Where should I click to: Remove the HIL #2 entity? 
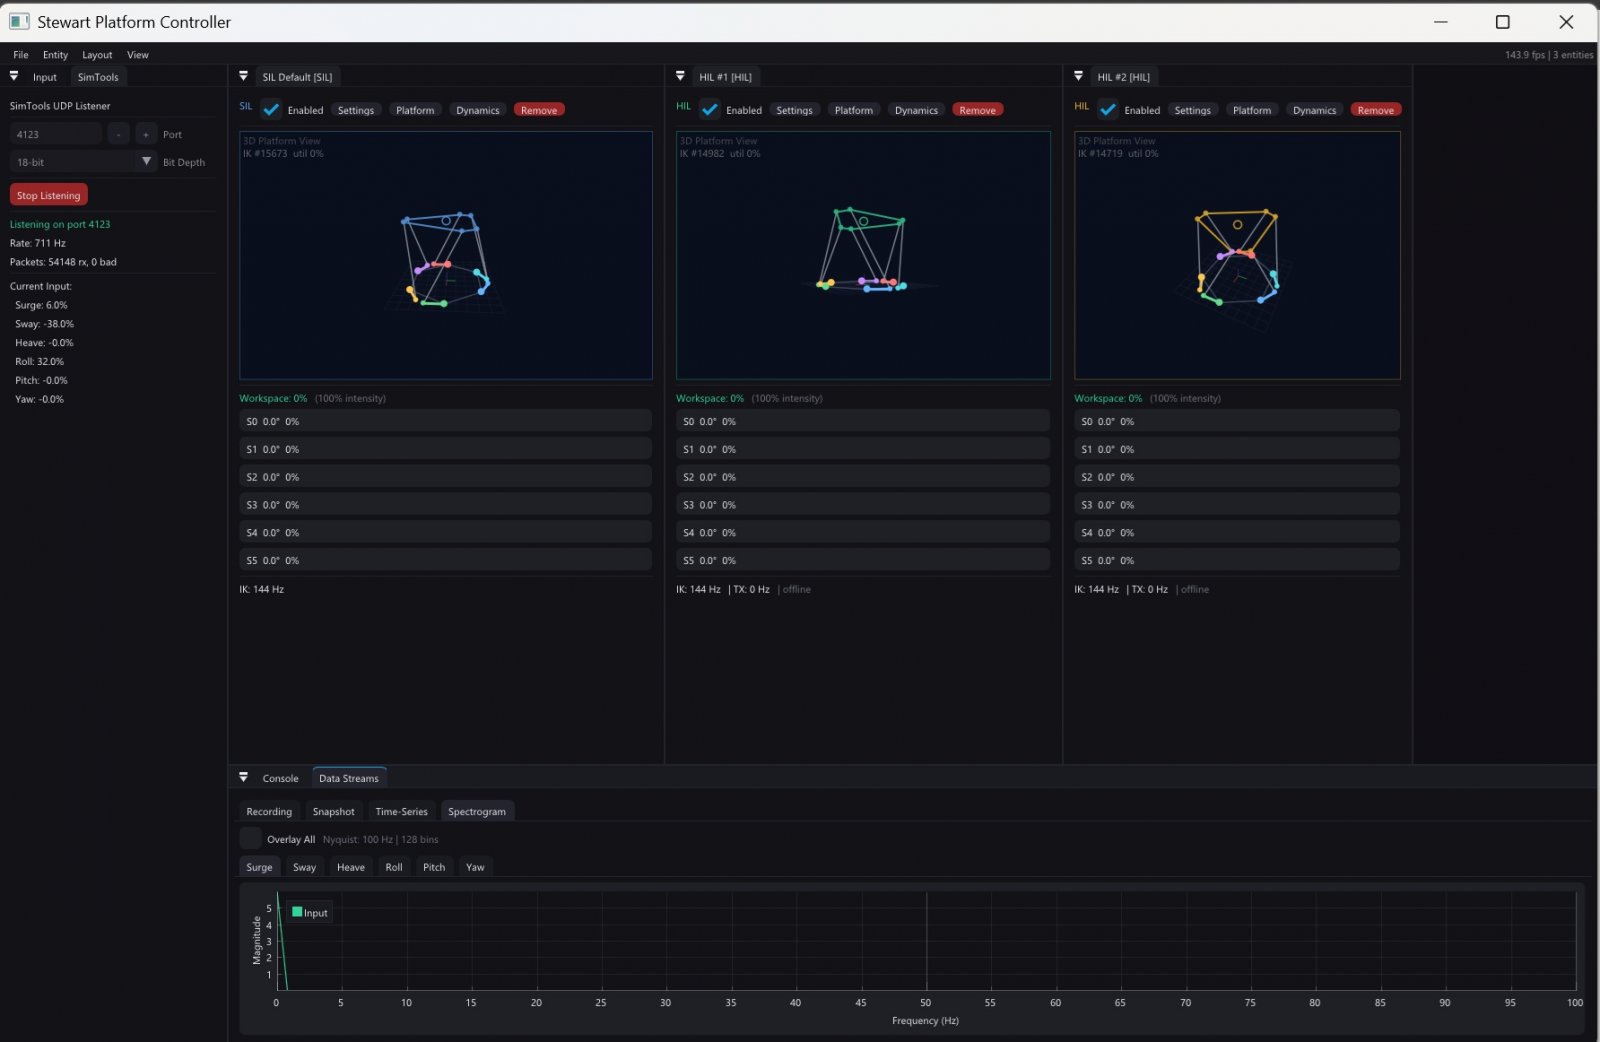1375,110
